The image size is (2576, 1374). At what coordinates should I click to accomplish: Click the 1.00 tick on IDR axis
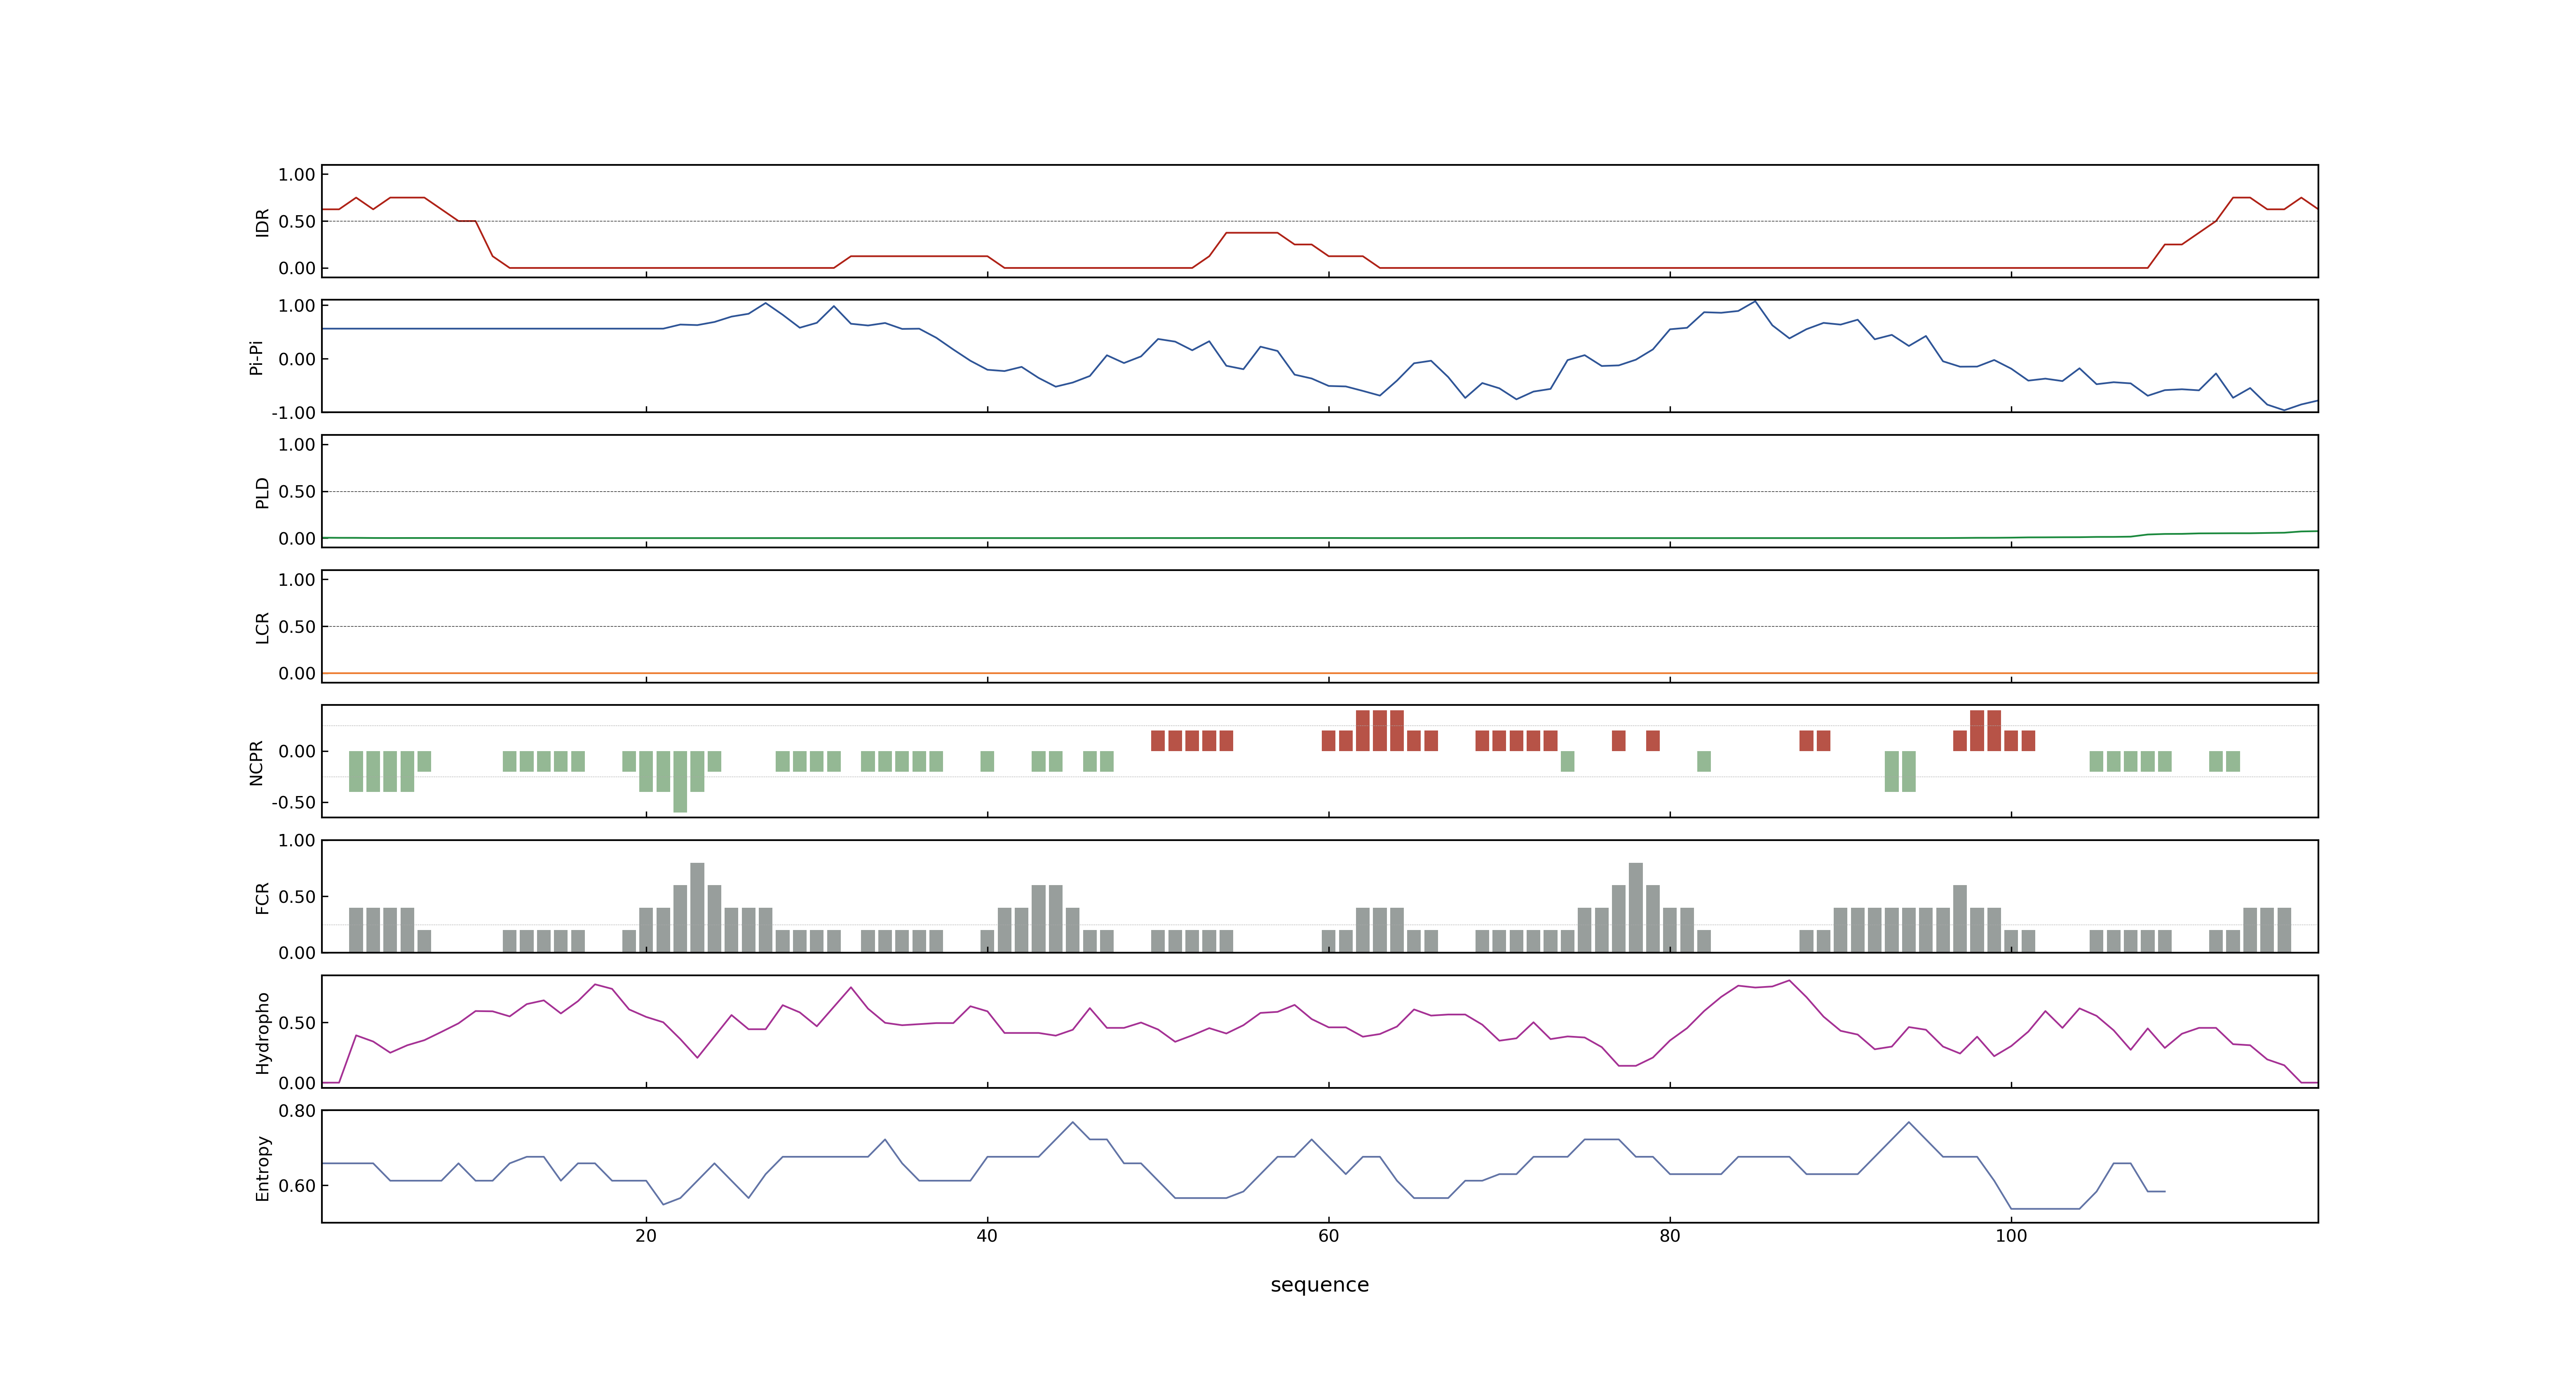(x=297, y=175)
